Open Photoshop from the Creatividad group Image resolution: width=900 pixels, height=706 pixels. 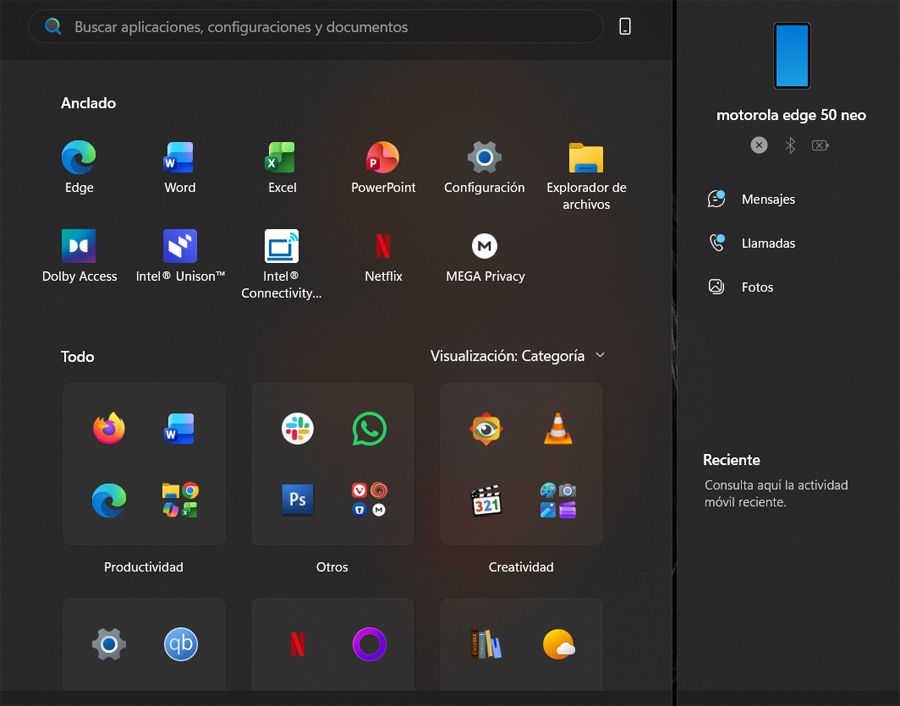point(297,499)
